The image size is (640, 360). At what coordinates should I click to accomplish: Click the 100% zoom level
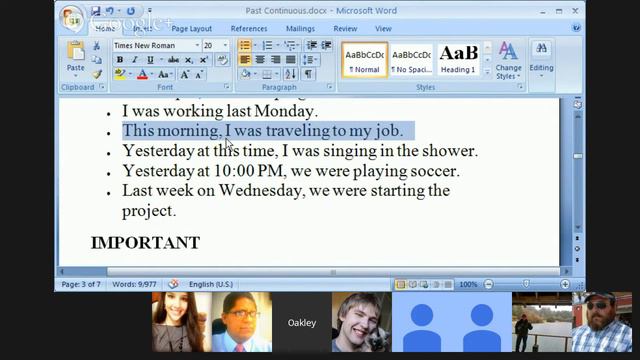(x=468, y=284)
